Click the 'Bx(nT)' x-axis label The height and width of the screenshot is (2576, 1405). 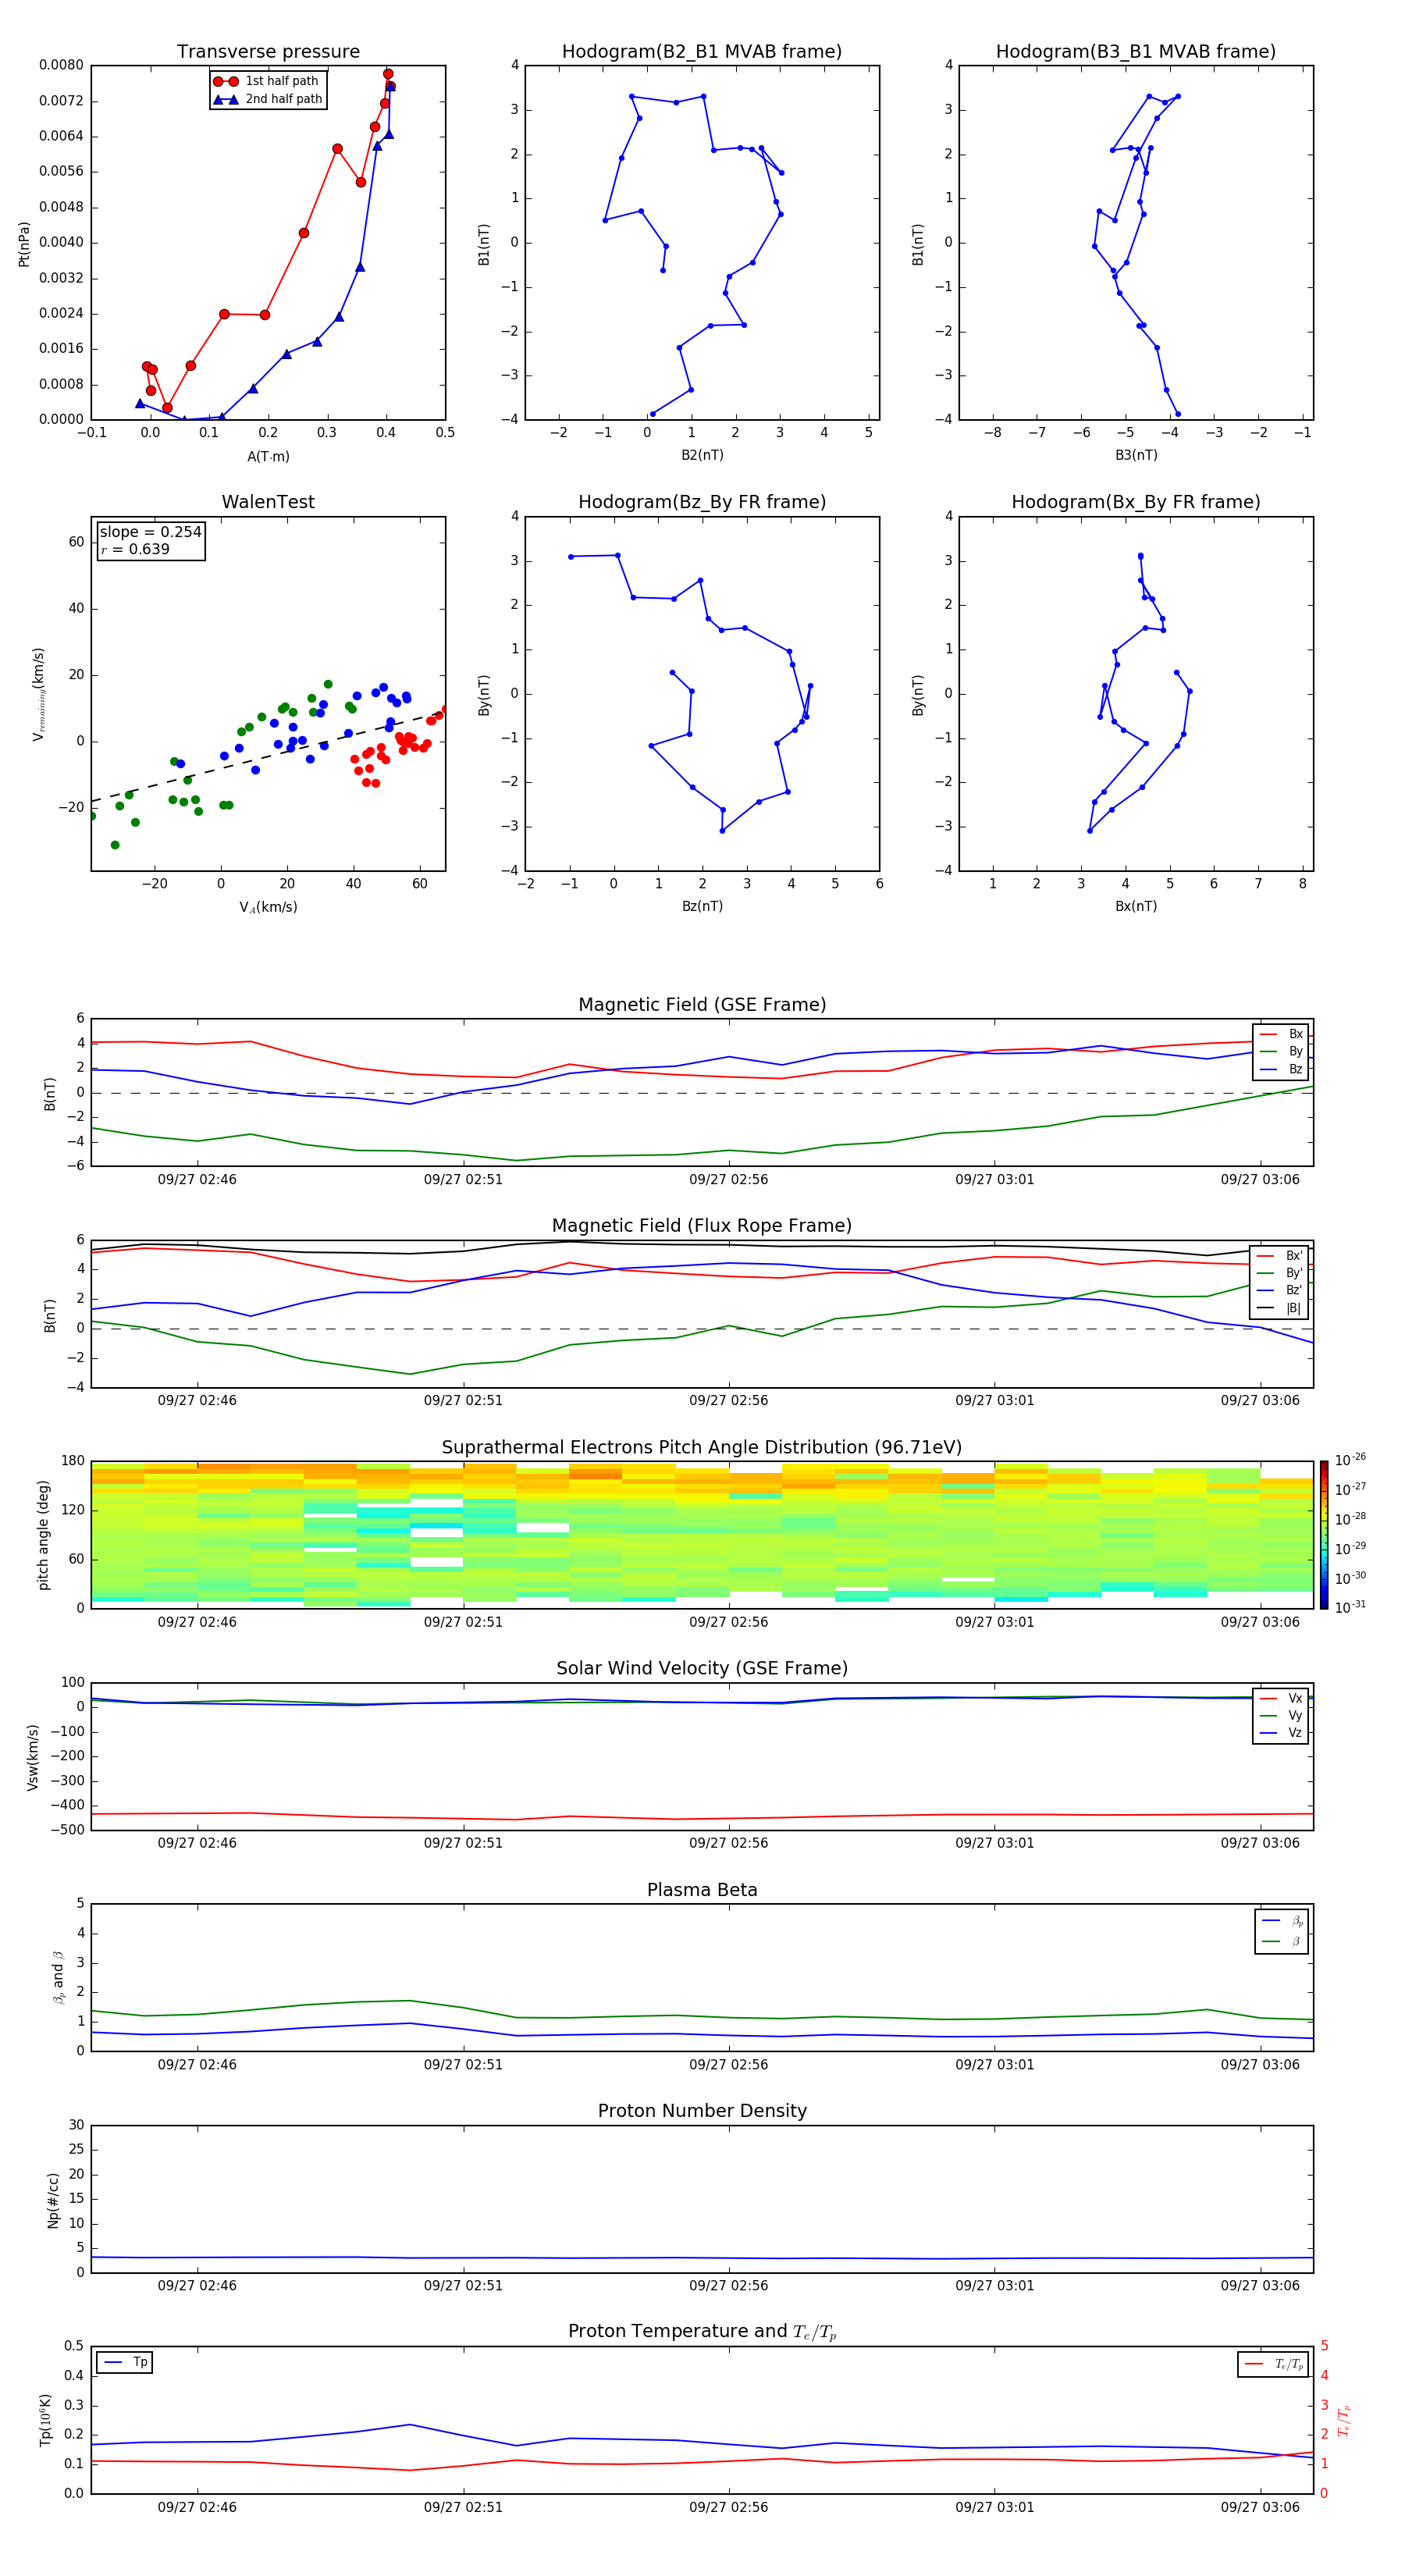coord(1136,907)
